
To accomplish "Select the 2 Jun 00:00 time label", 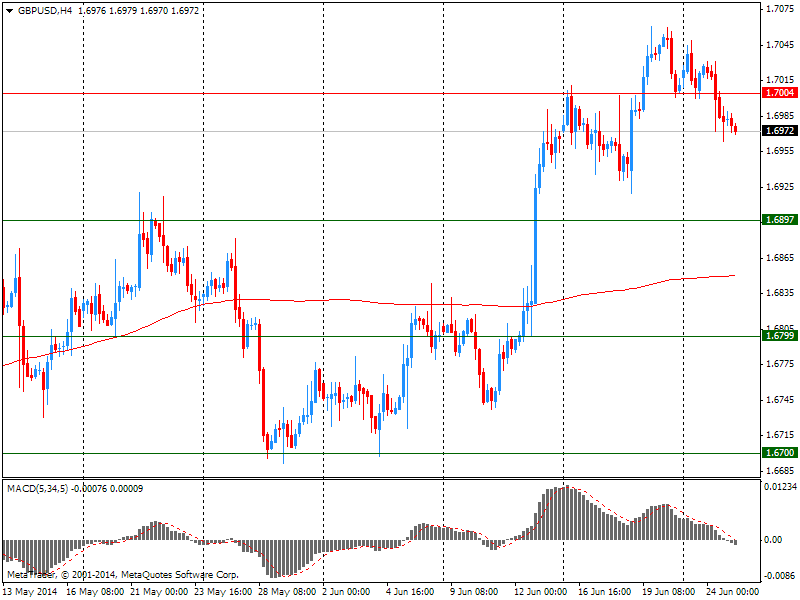I will (x=346, y=592).
